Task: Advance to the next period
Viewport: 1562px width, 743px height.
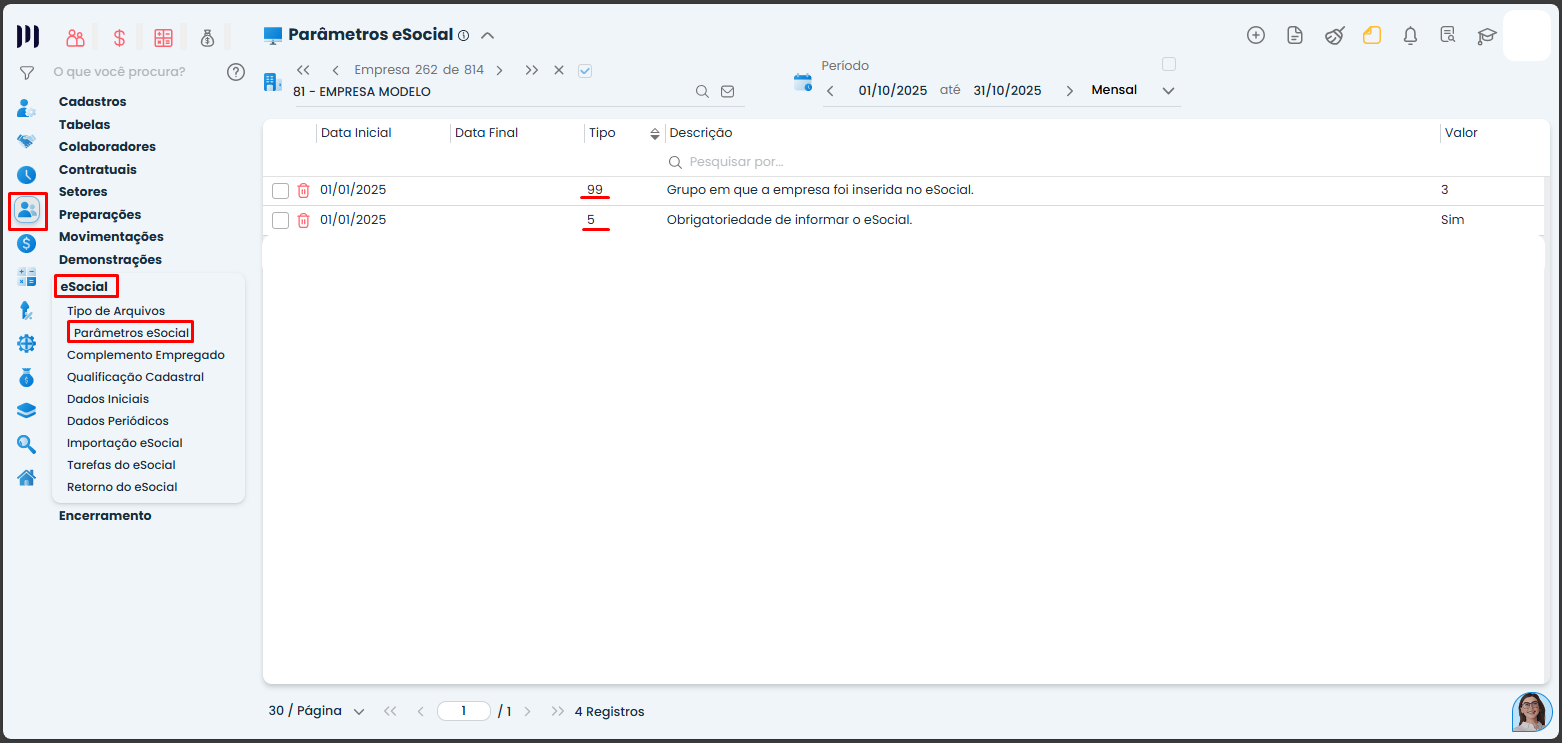Action: (1069, 91)
